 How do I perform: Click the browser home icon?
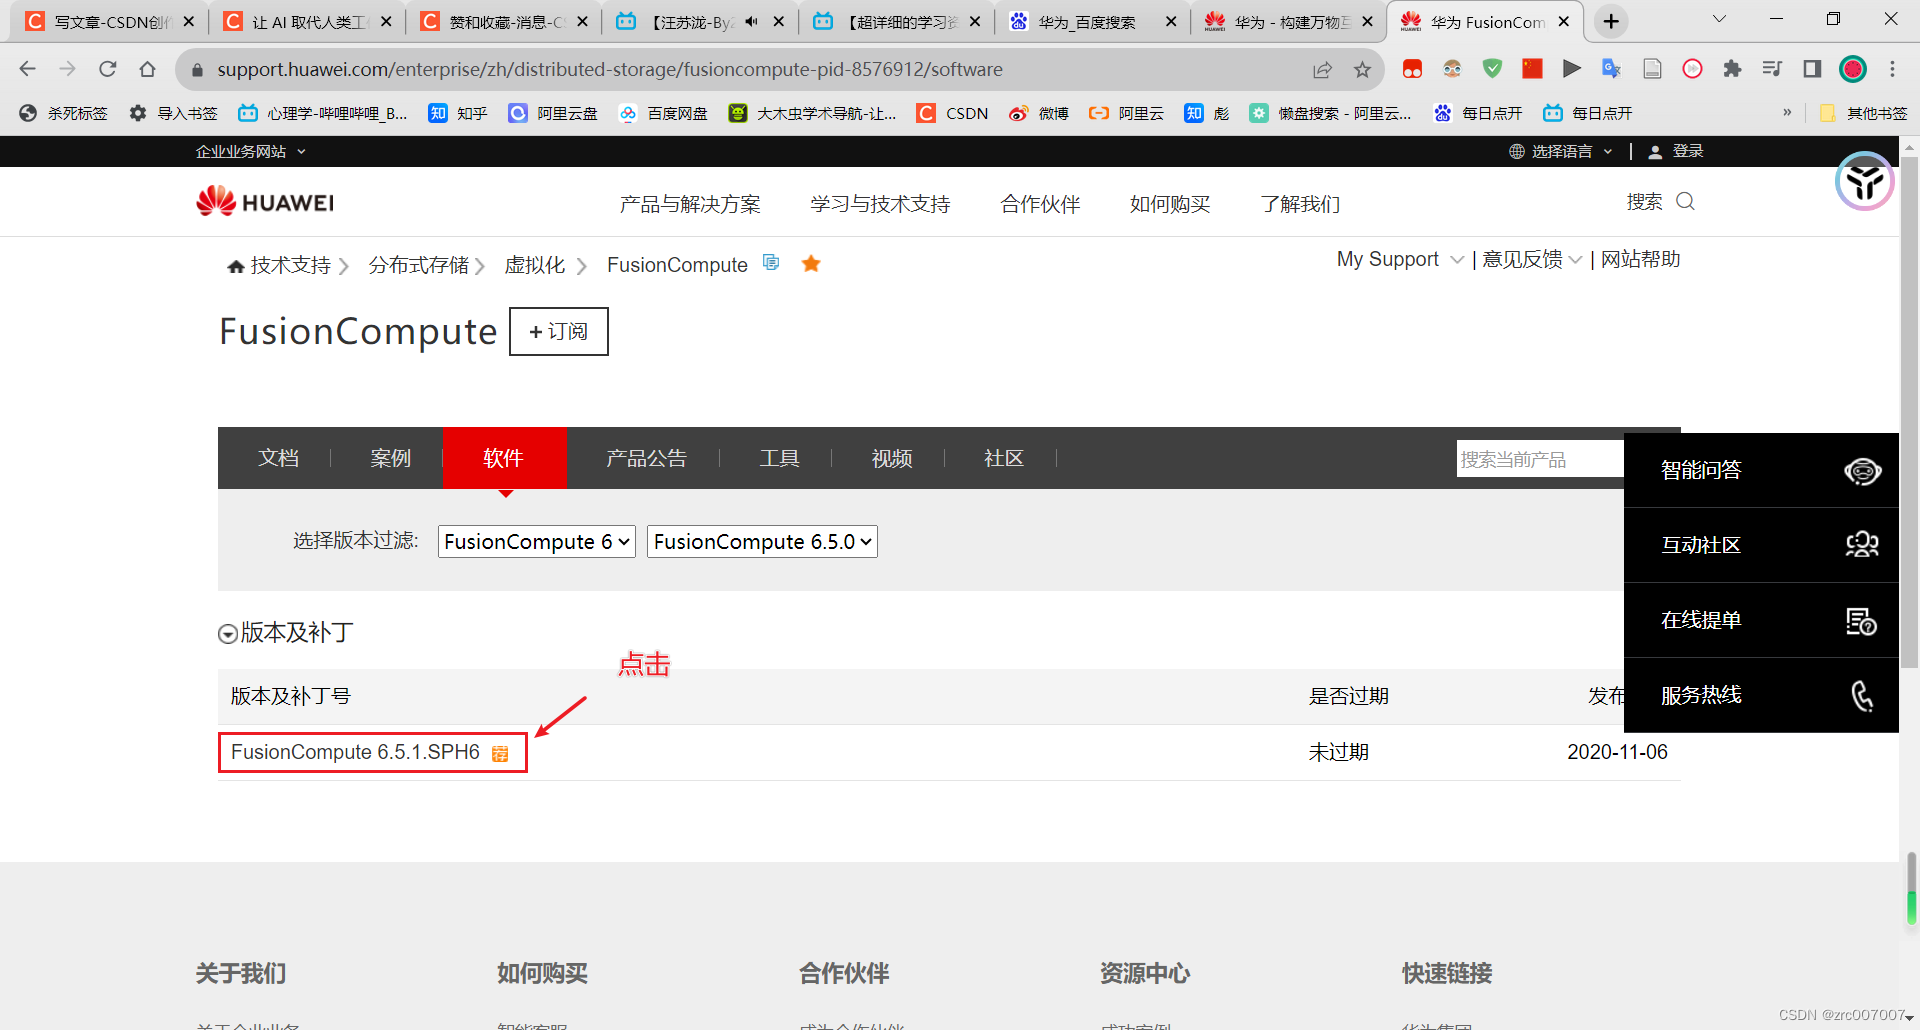point(148,69)
